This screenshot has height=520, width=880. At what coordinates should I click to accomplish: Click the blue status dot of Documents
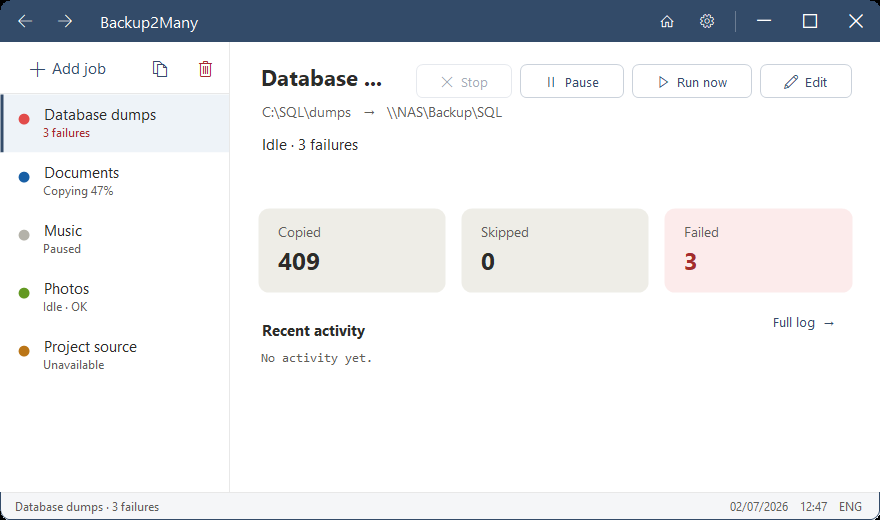point(24,177)
